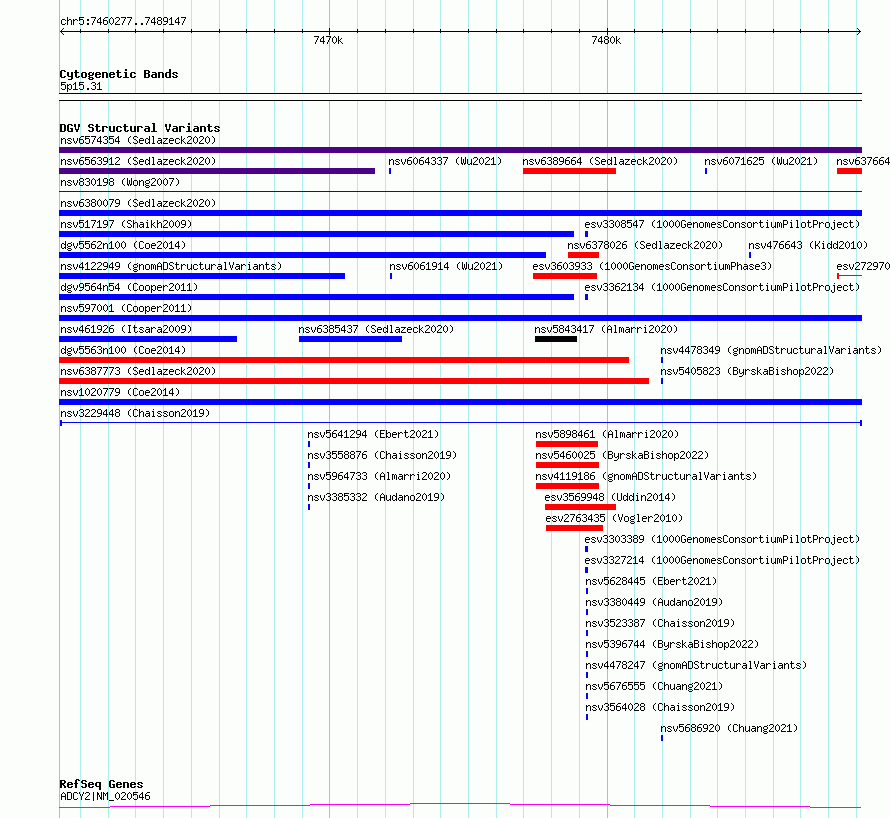Select nsv4122949 gnomAD variant label
The width and height of the screenshot is (890, 818).
[x=171, y=266]
